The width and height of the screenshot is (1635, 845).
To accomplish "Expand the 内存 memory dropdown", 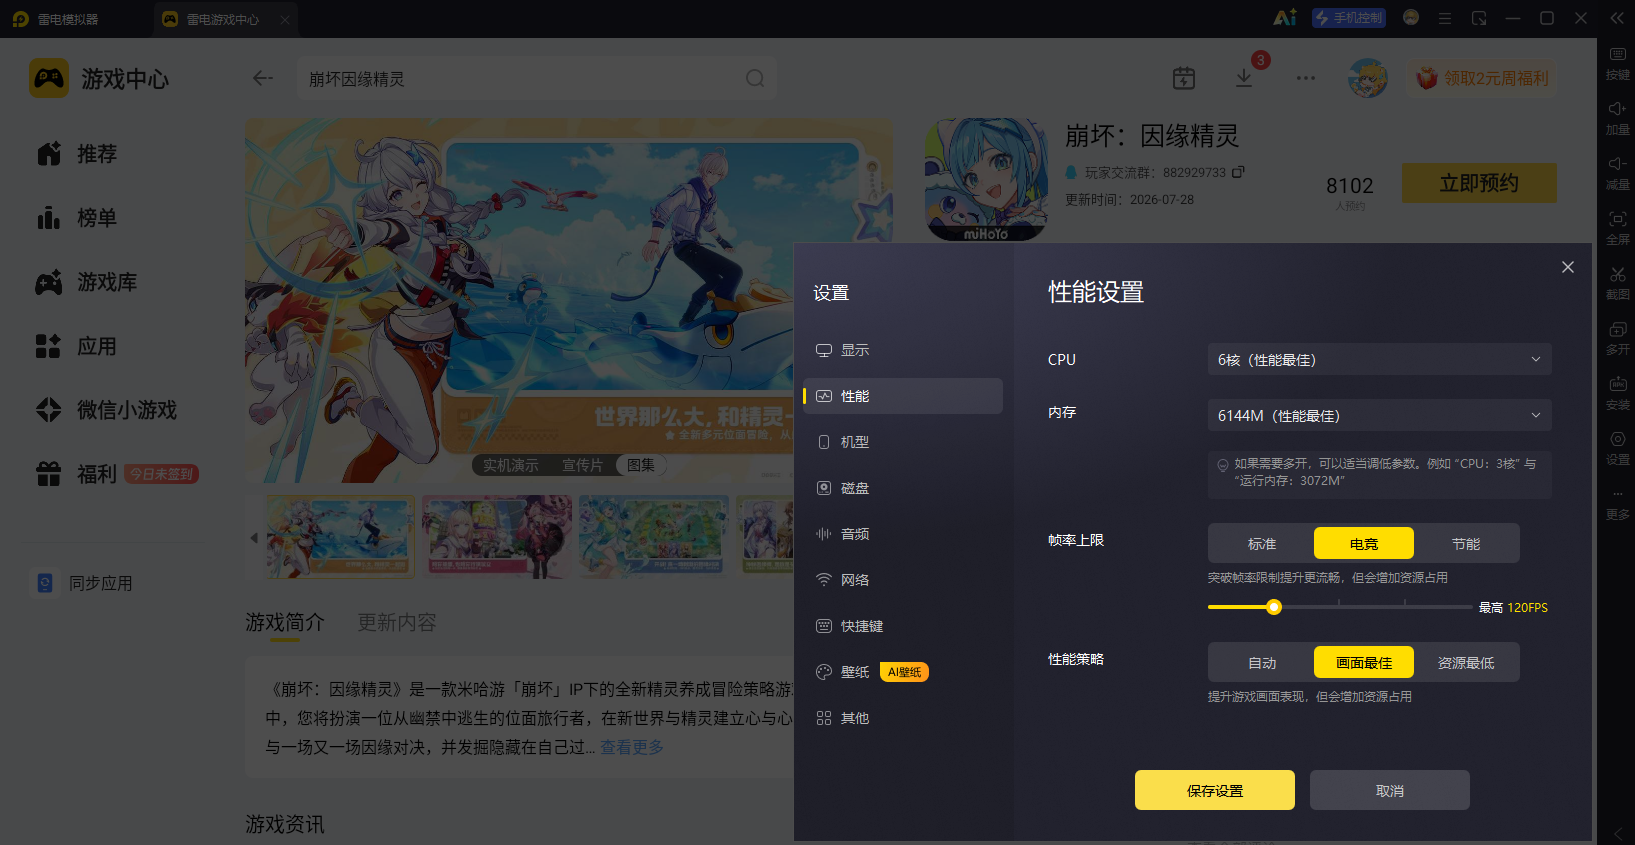I will tap(1379, 415).
